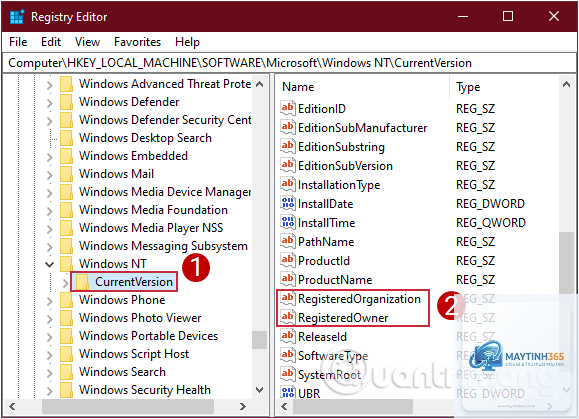Screen dimensions: 579x419
Task: Click the EditionSubVersion value icon
Action: point(288,165)
